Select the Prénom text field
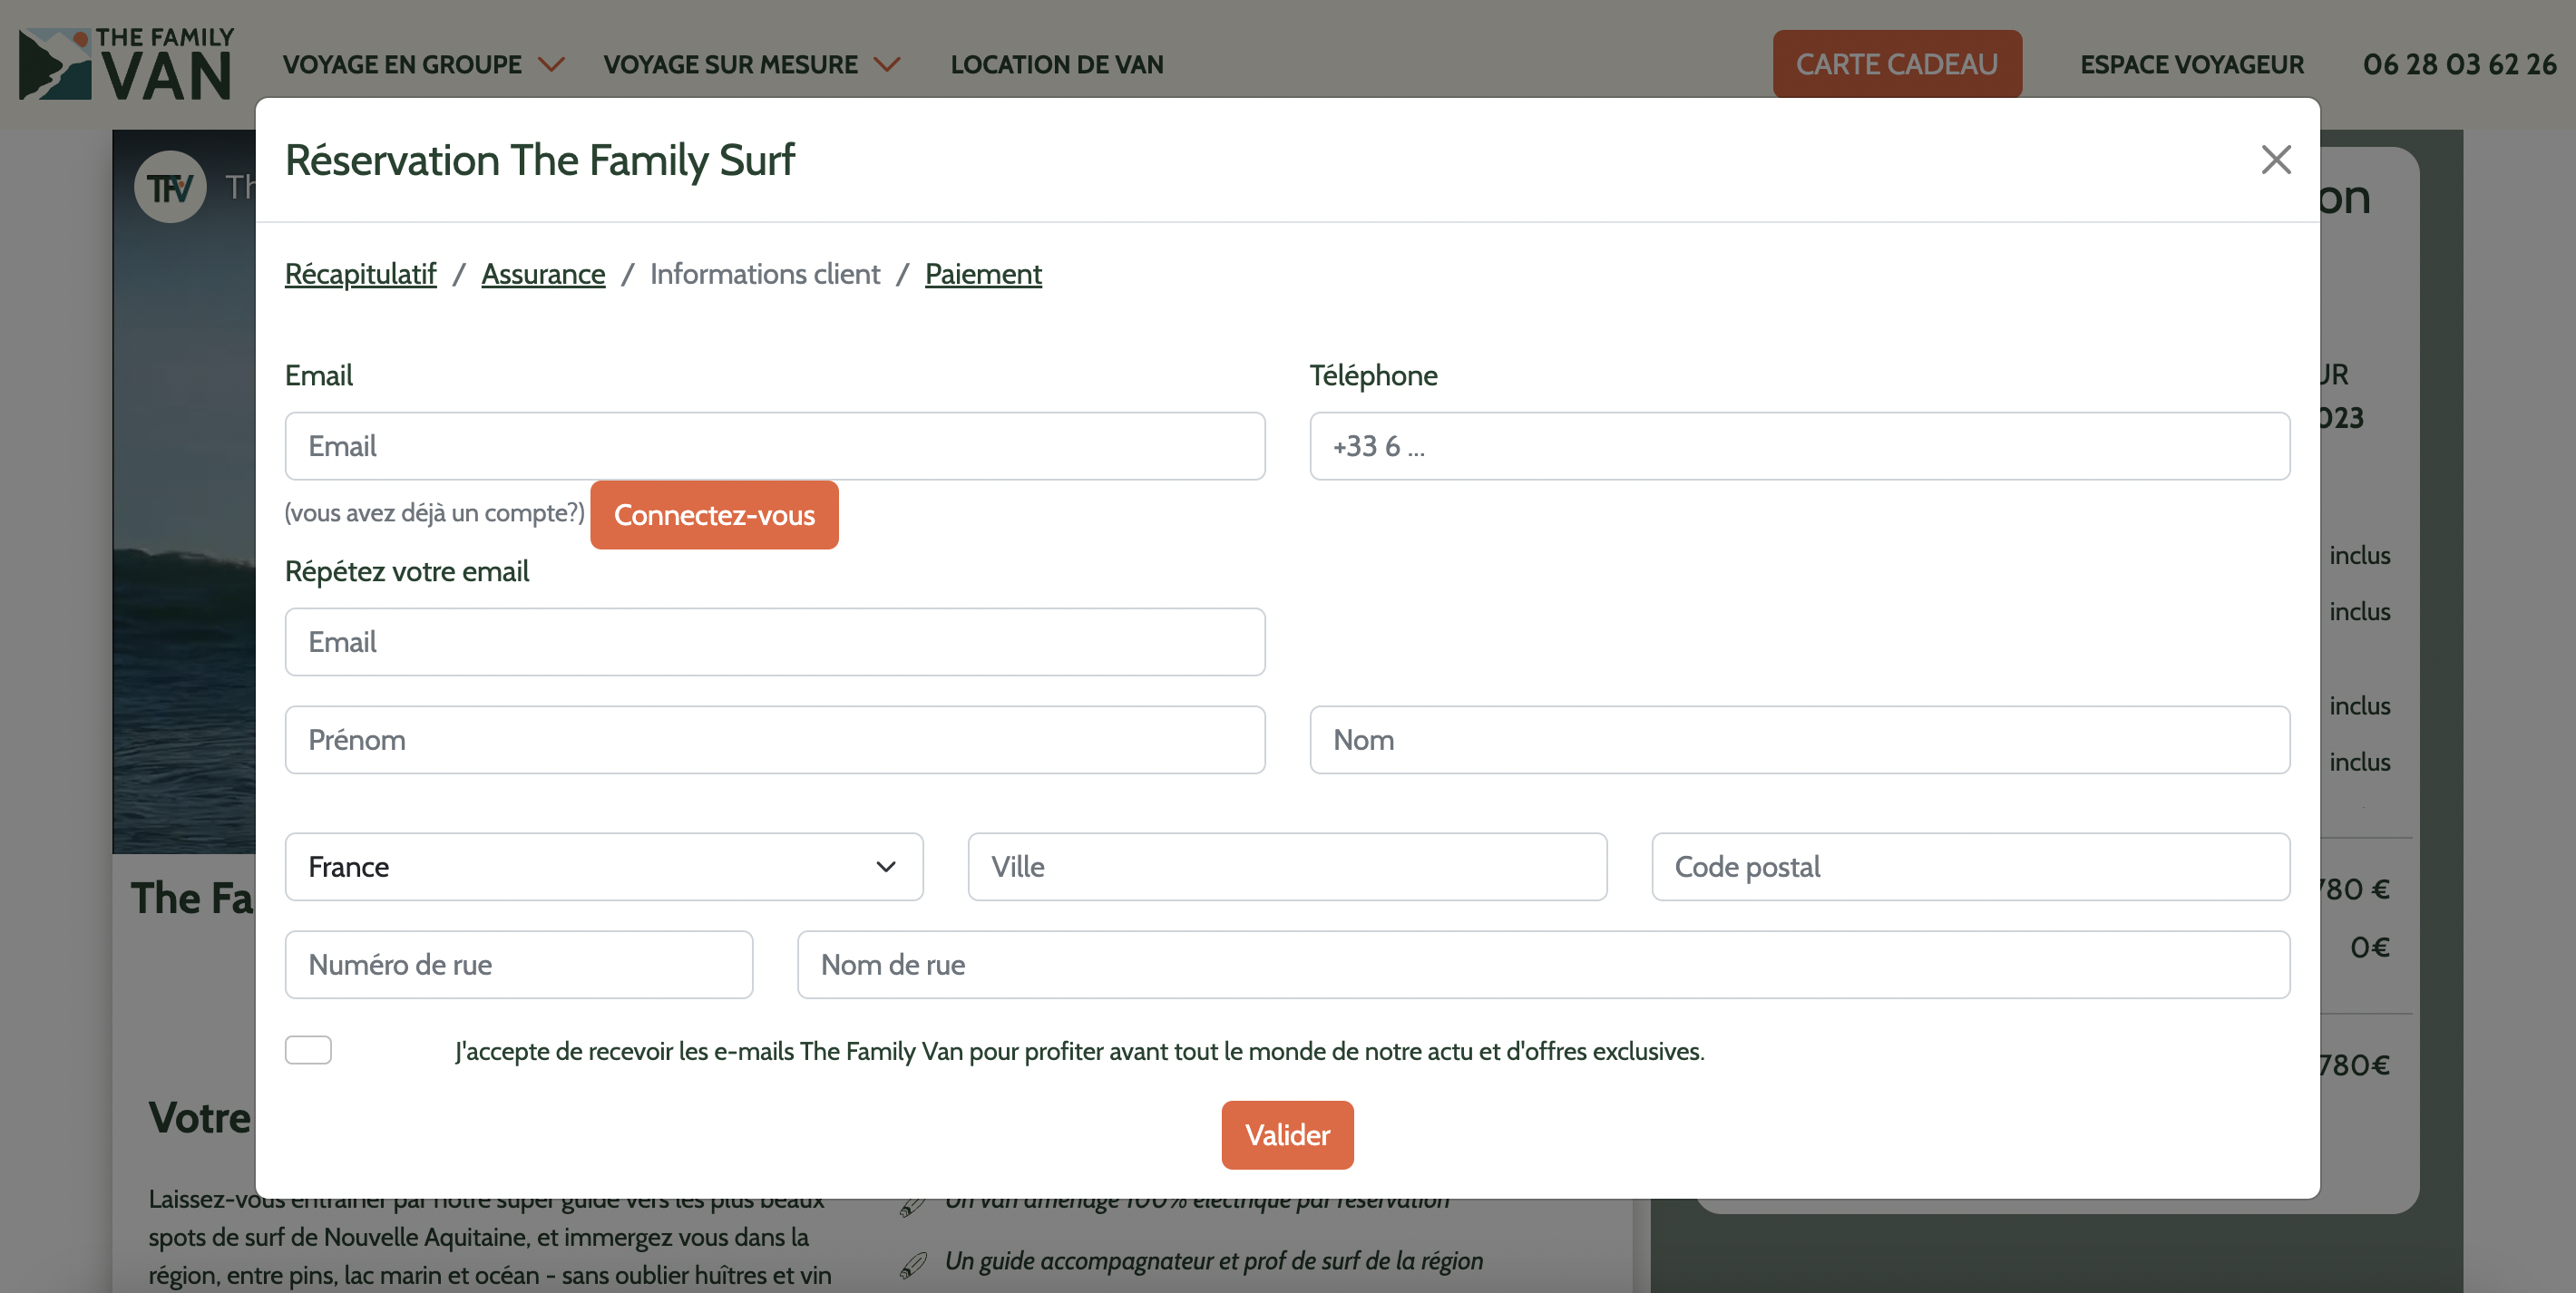Viewport: 2576px width, 1293px height. [x=775, y=740]
